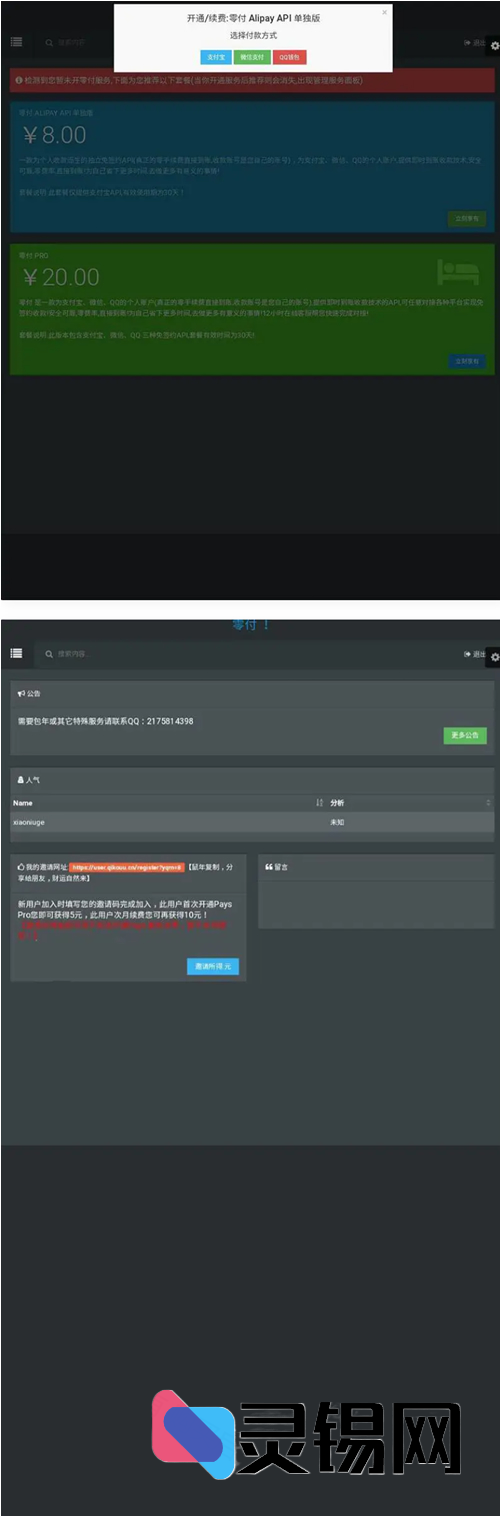The height and width of the screenshot is (1516, 500).
Task: Open hamburger menu on the 公告 dashboard page
Action: [x=16, y=653]
